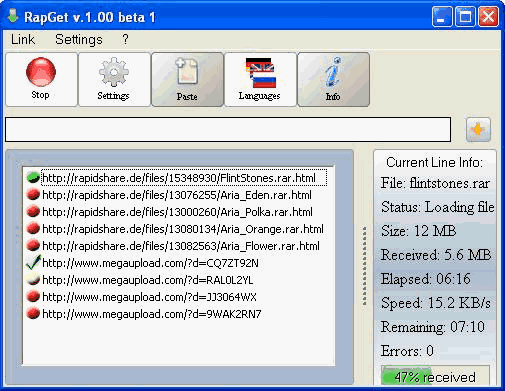Viewport: 505px width, 391px height.
Task: Select the Aria_Polka.rar.html link row
Action: click(x=177, y=212)
